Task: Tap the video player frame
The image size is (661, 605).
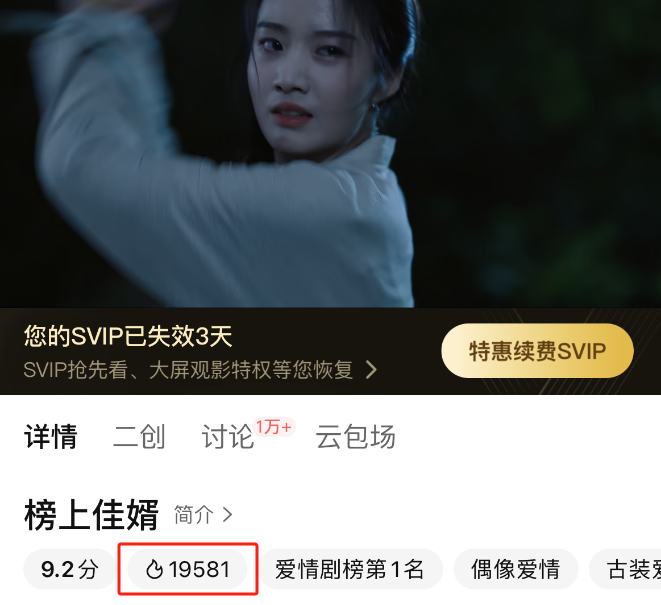Action: [330, 154]
